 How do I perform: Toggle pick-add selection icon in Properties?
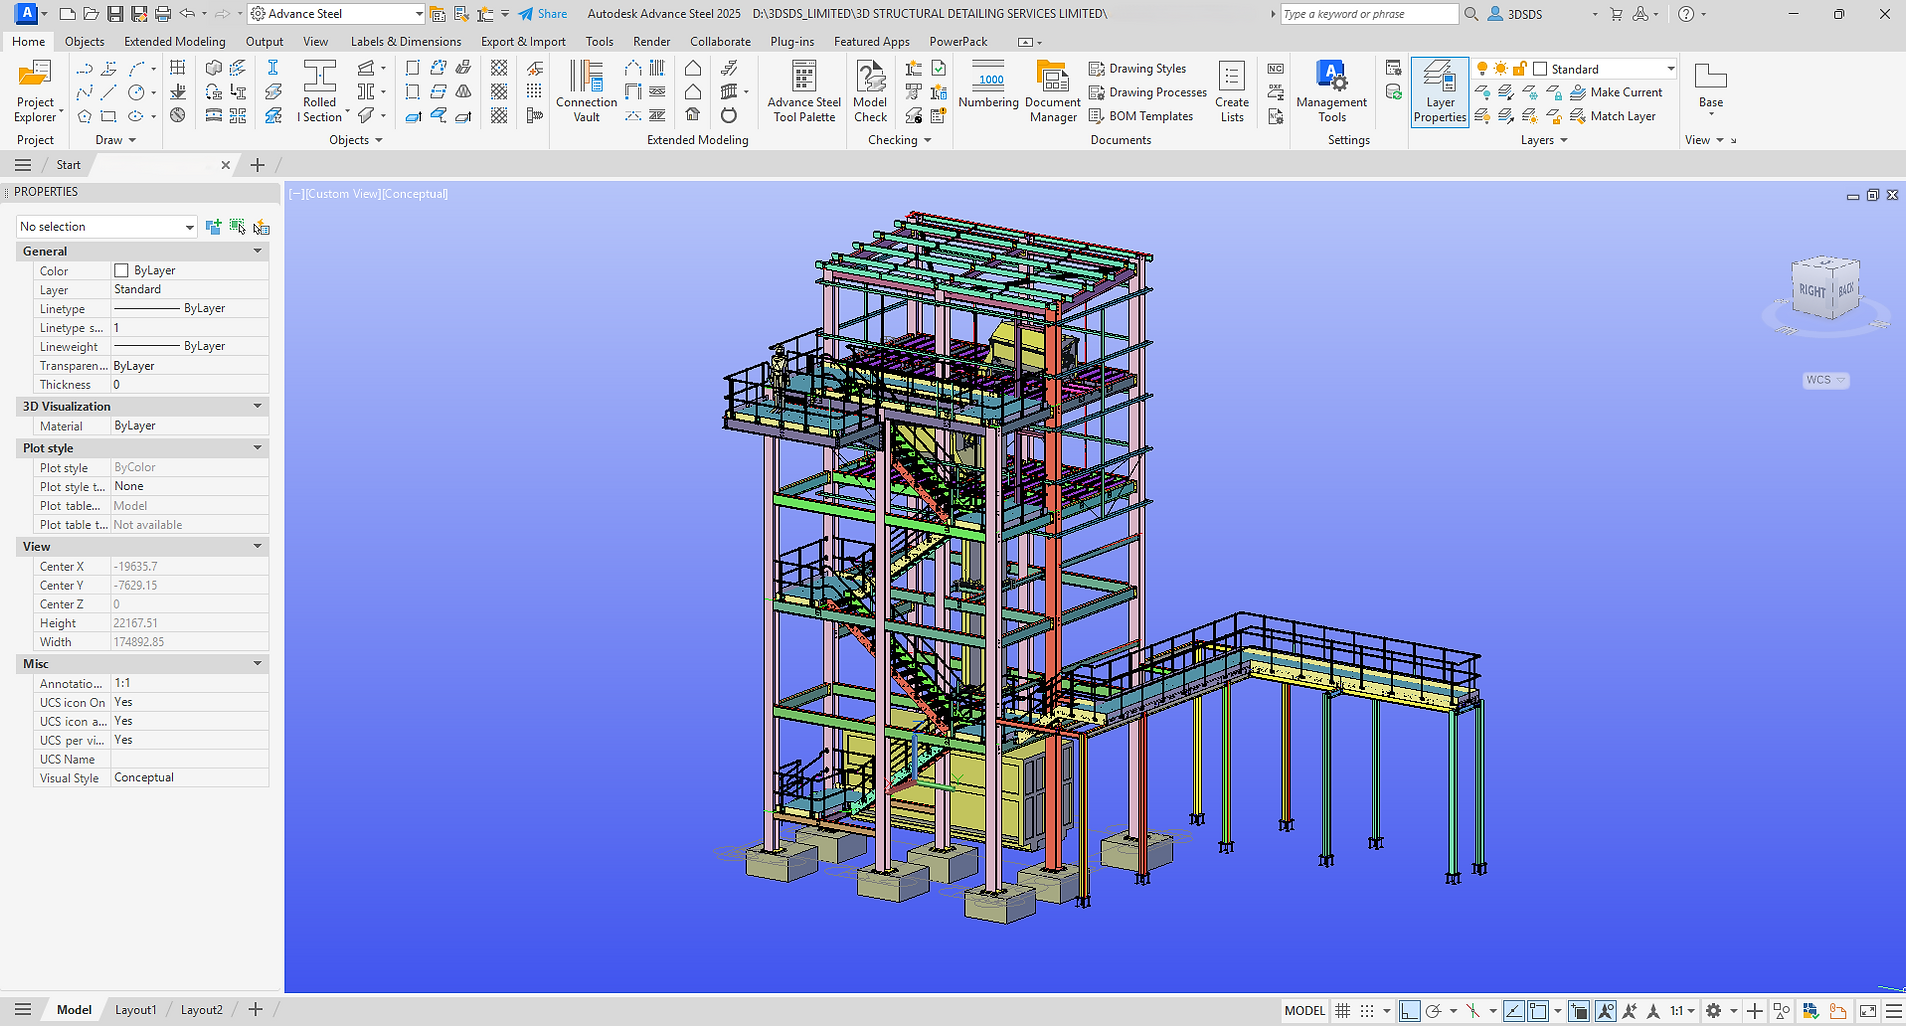coord(213,227)
